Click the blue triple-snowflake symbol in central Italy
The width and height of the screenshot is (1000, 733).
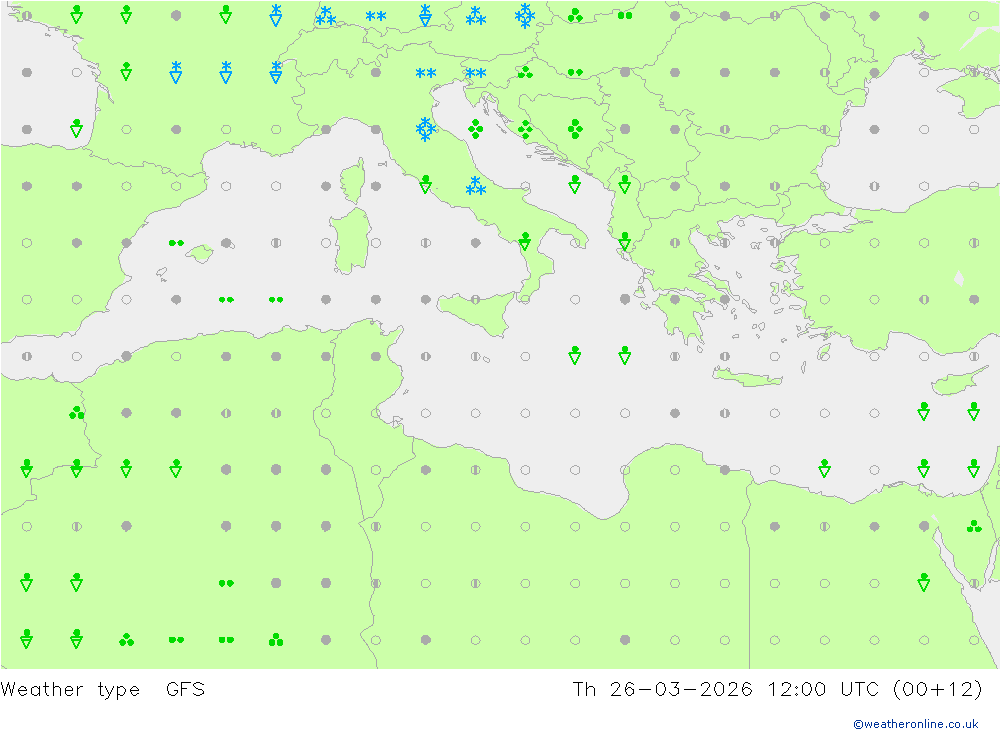pos(475,186)
